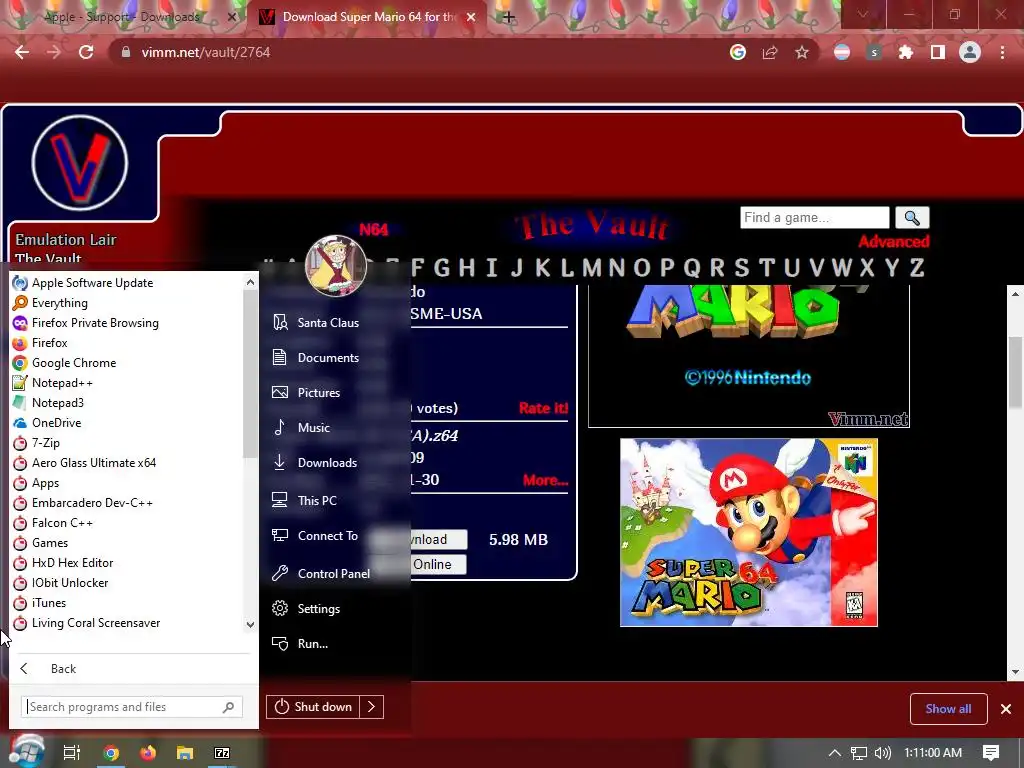Expand the Embarcadero Dev-C++ folder

[91, 503]
